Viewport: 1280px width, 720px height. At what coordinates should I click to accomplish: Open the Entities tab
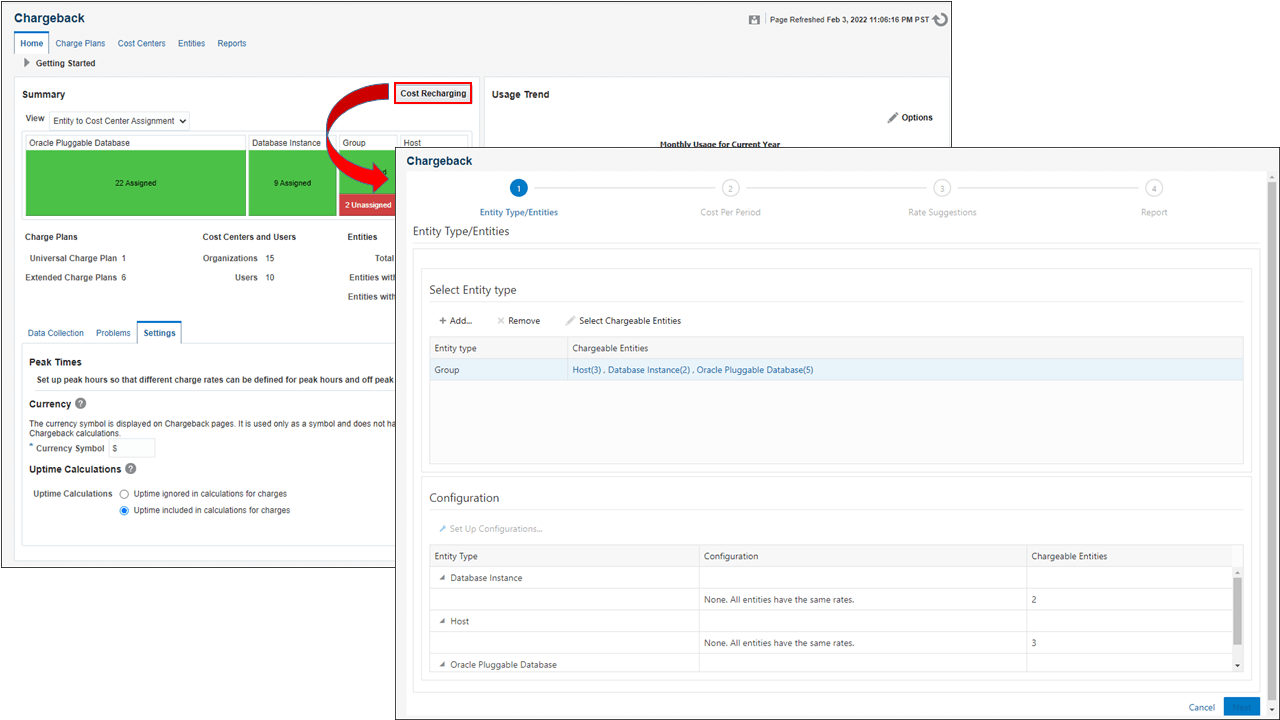coord(191,43)
